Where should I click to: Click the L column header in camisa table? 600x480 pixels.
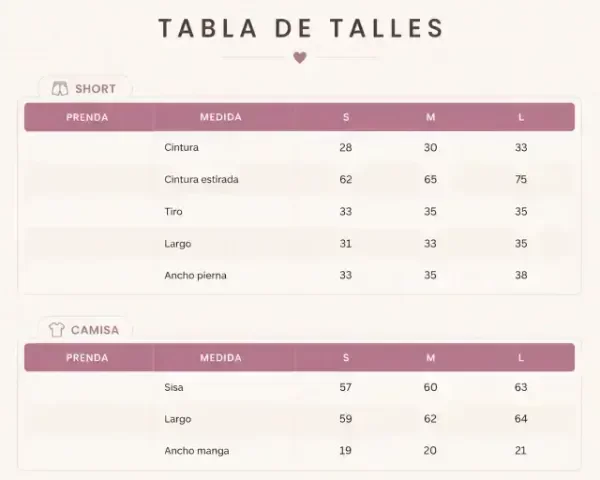pos(521,358)
